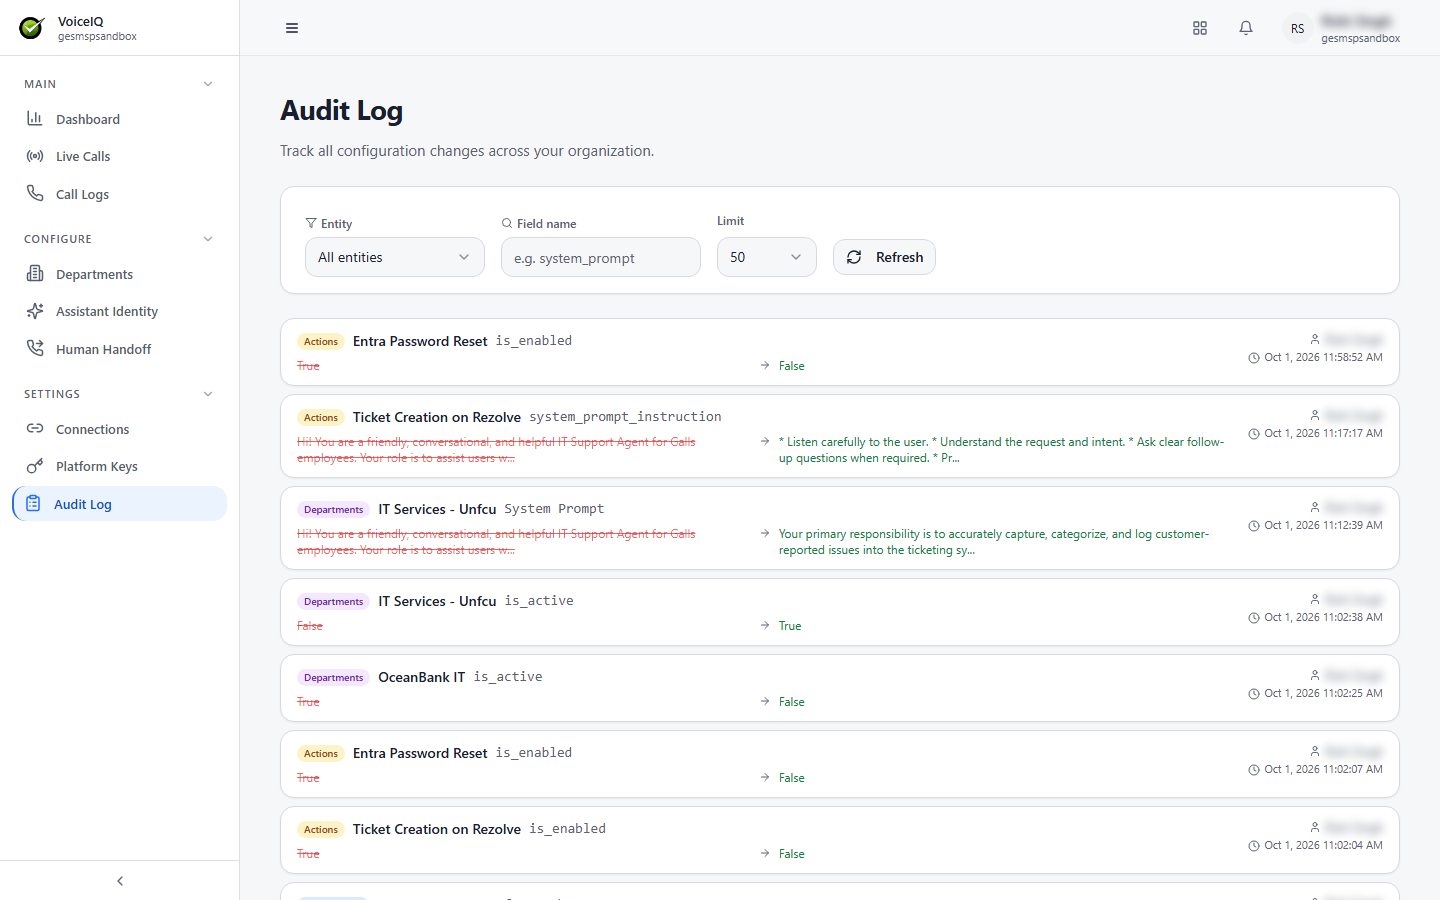Click the Connections link icon
This screenshot has height=900, width=1440.
tap(35, 429)
